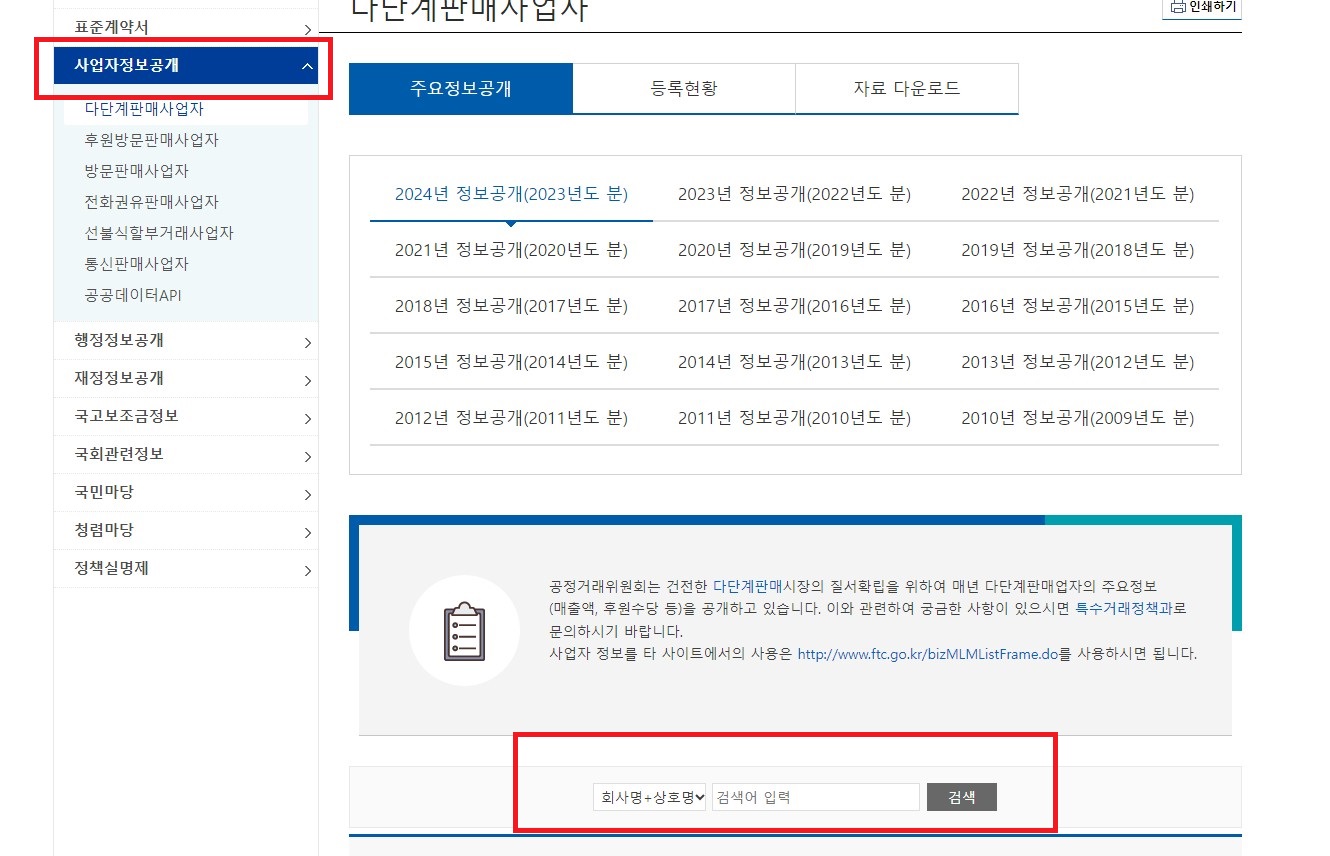Click the 검색 search button

(x=961, y=797)
